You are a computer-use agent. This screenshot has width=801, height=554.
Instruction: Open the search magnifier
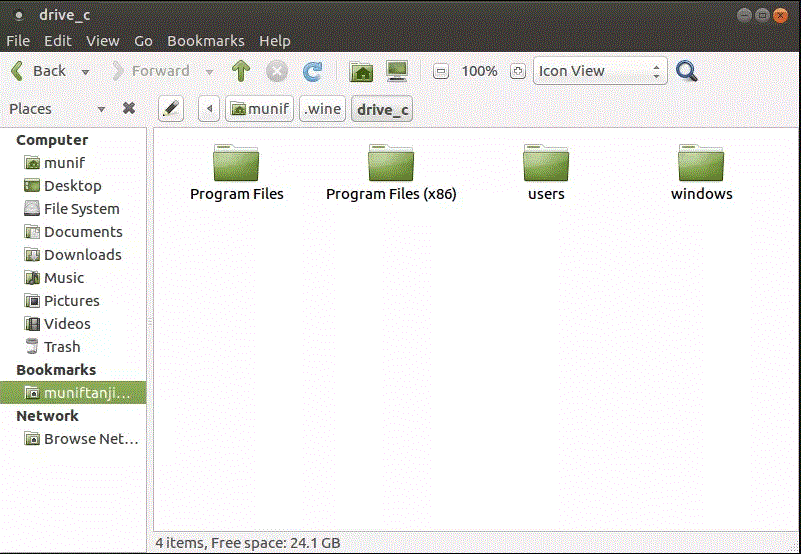click(687, 71)
